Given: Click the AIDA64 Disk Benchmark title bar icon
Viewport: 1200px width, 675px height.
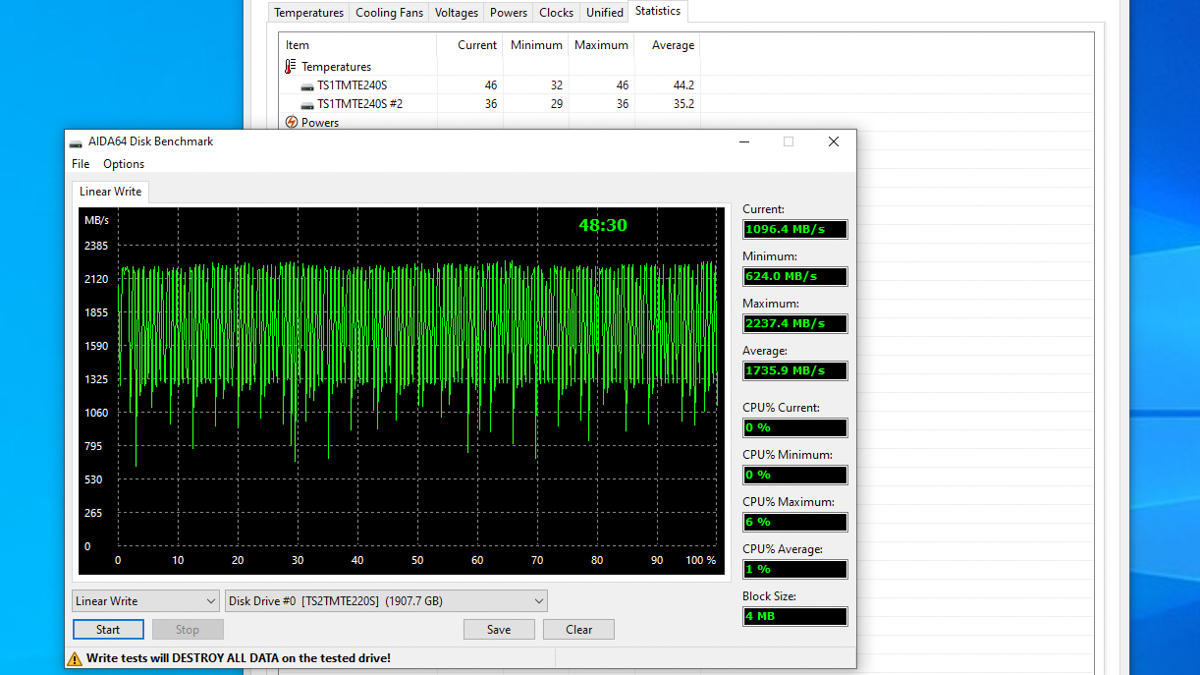Looking at the screenshot, I should 76,142.
